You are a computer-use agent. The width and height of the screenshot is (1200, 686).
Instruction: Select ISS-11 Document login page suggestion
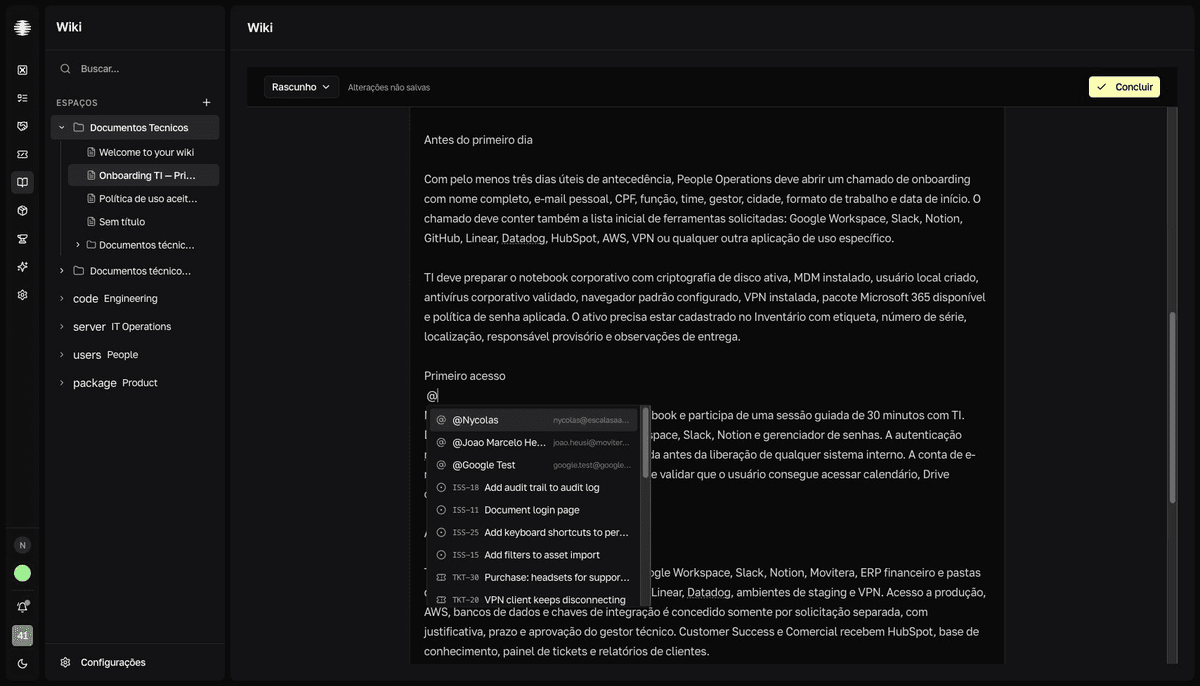coord(534,510)
